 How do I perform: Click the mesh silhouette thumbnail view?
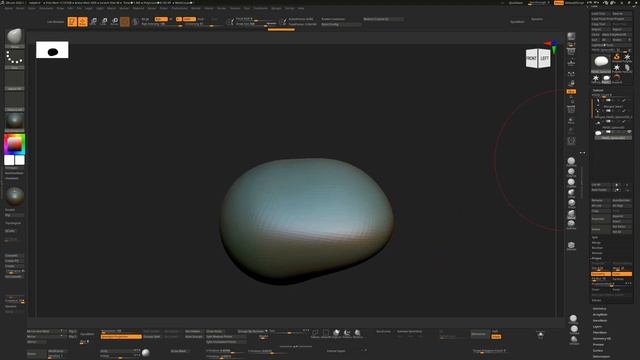(x=52, y=50)
